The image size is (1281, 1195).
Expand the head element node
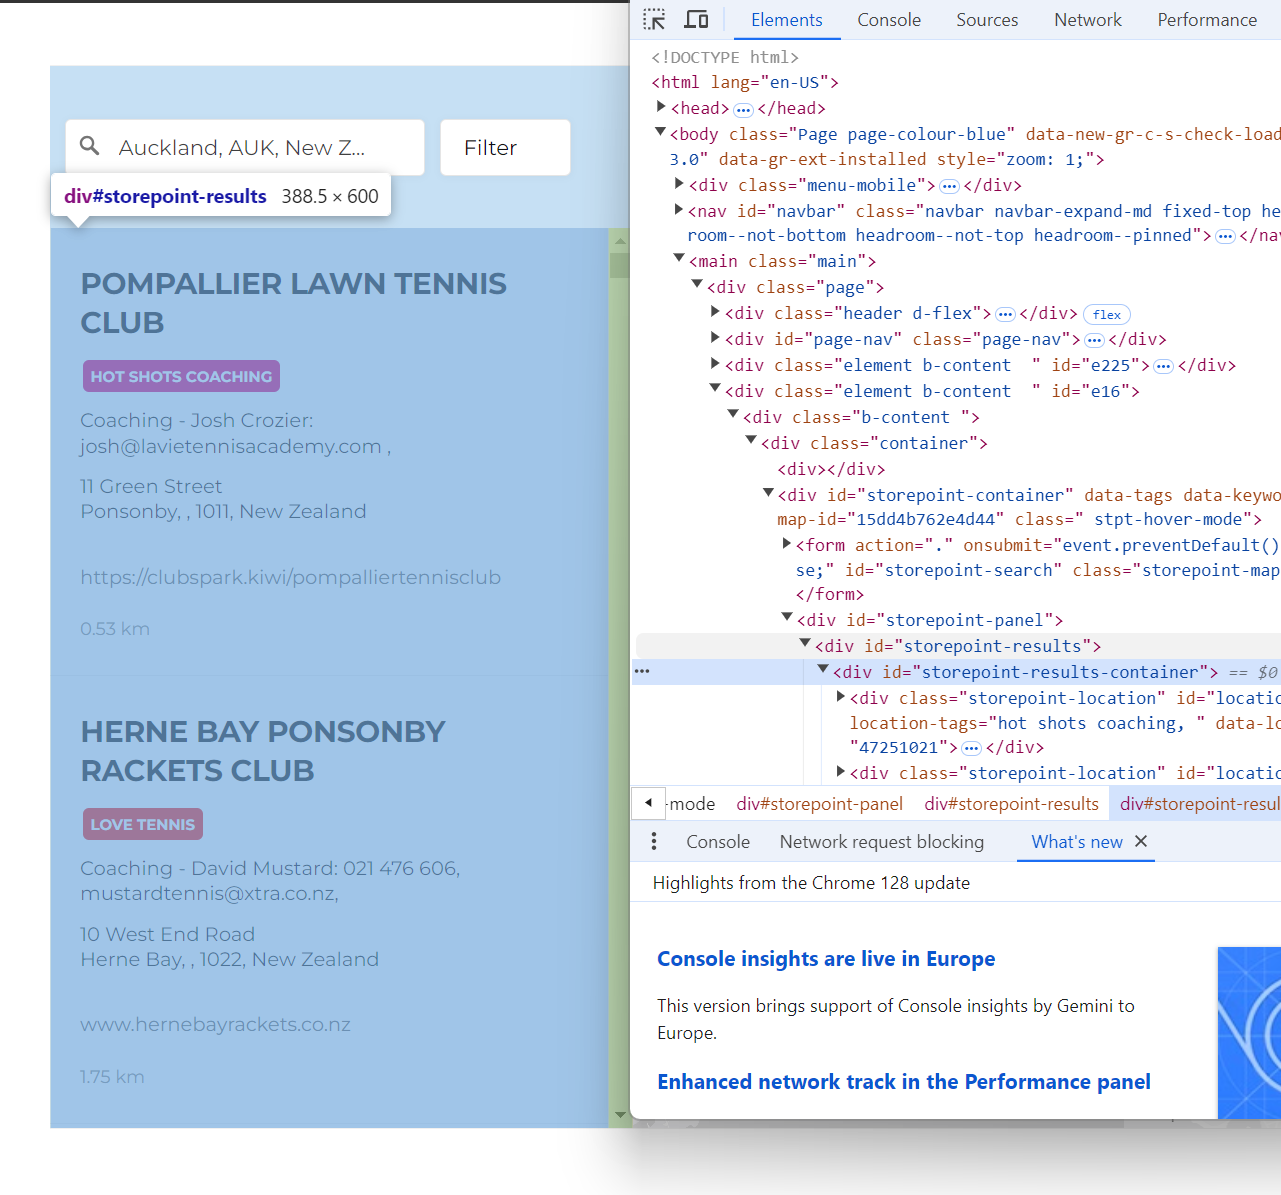(x=661, y=107)
